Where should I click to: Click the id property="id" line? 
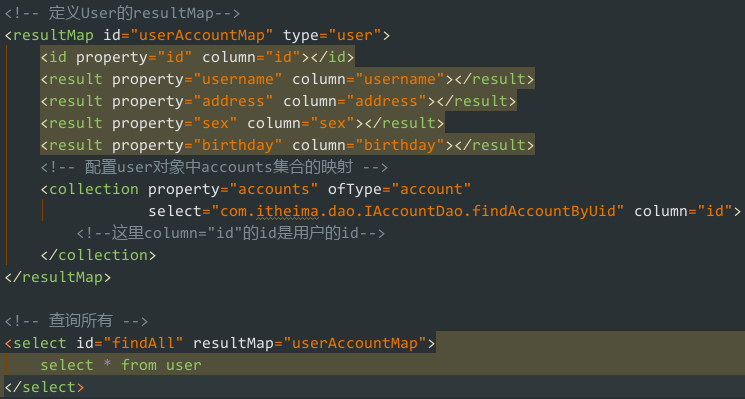[197, 57]
